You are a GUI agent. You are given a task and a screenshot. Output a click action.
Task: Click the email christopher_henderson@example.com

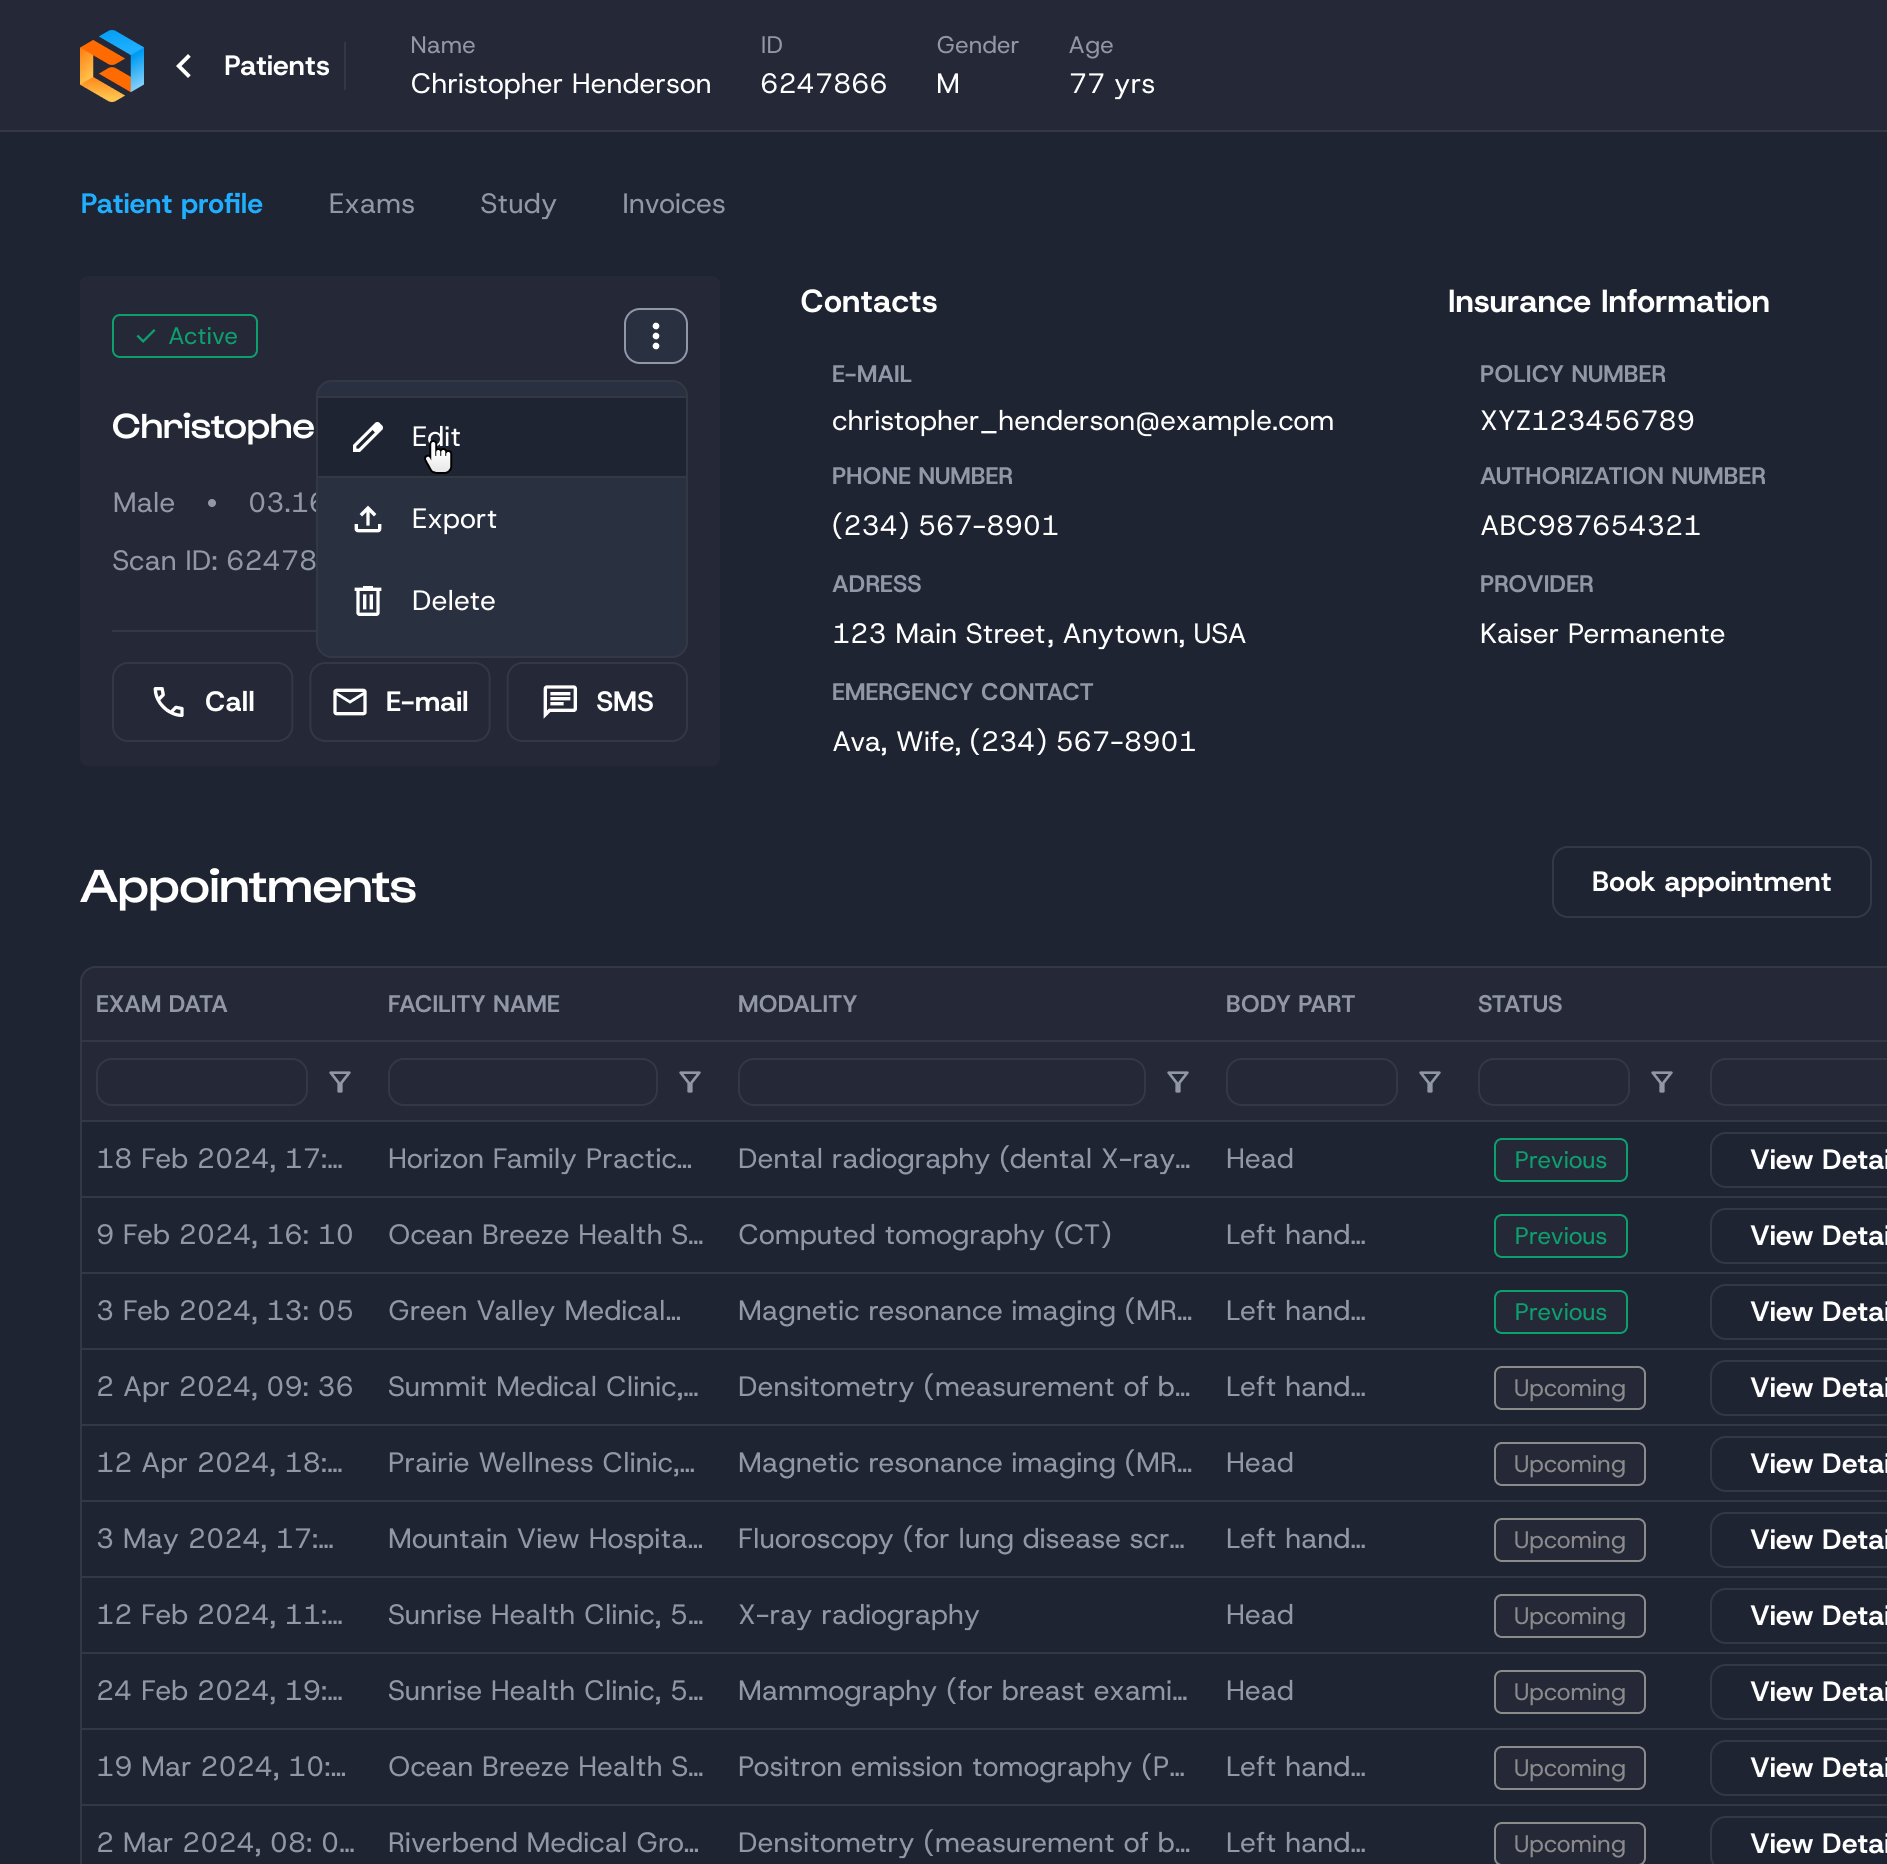(1083, 421)
